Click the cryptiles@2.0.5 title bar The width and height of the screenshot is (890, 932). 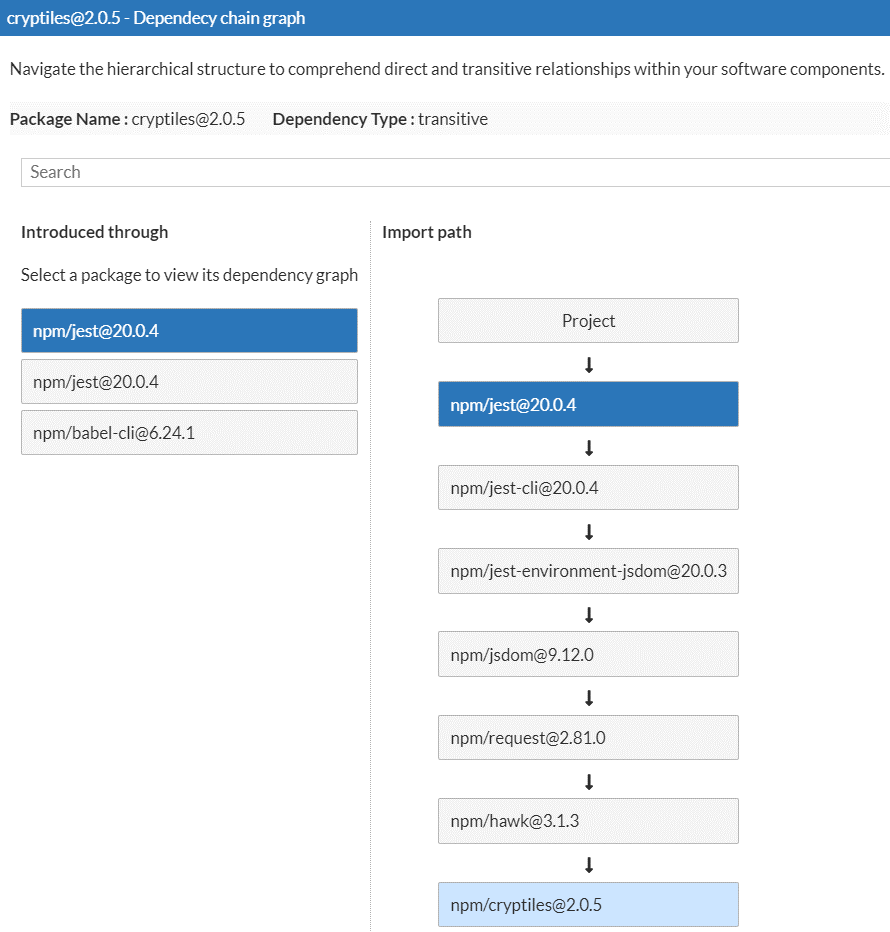click(x=155, y=18)
